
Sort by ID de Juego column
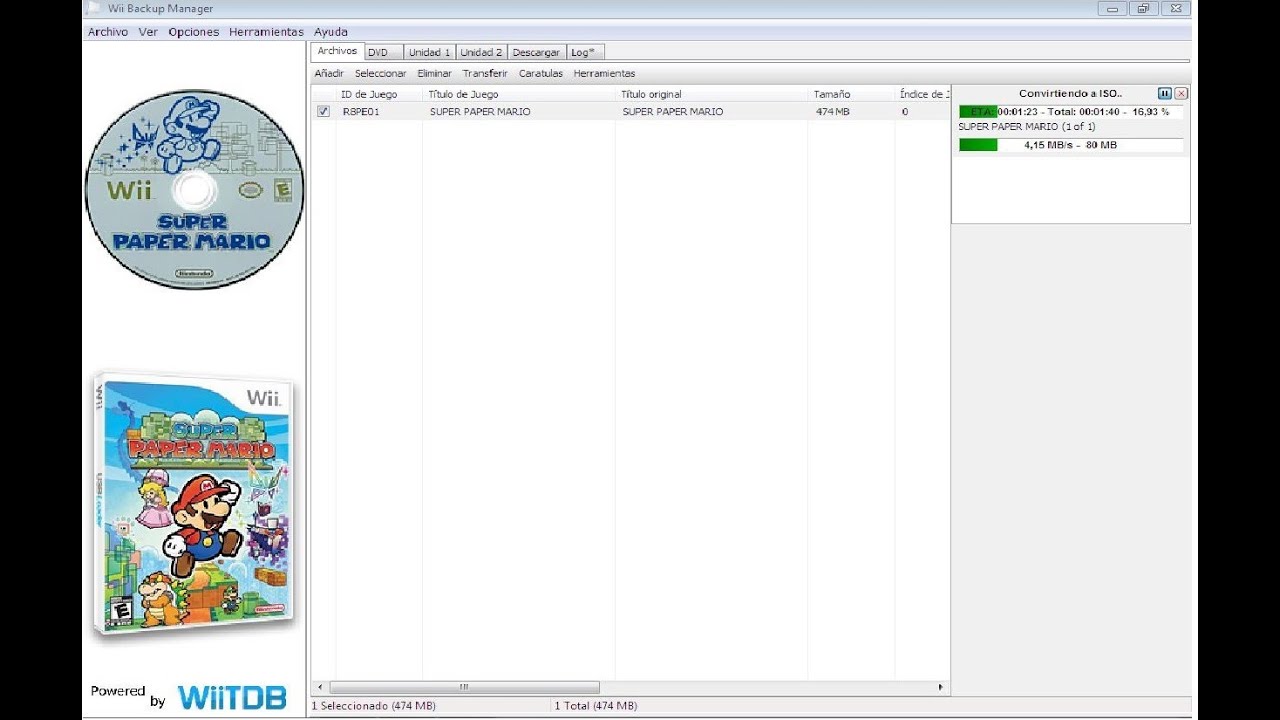(x=378, y=94)
